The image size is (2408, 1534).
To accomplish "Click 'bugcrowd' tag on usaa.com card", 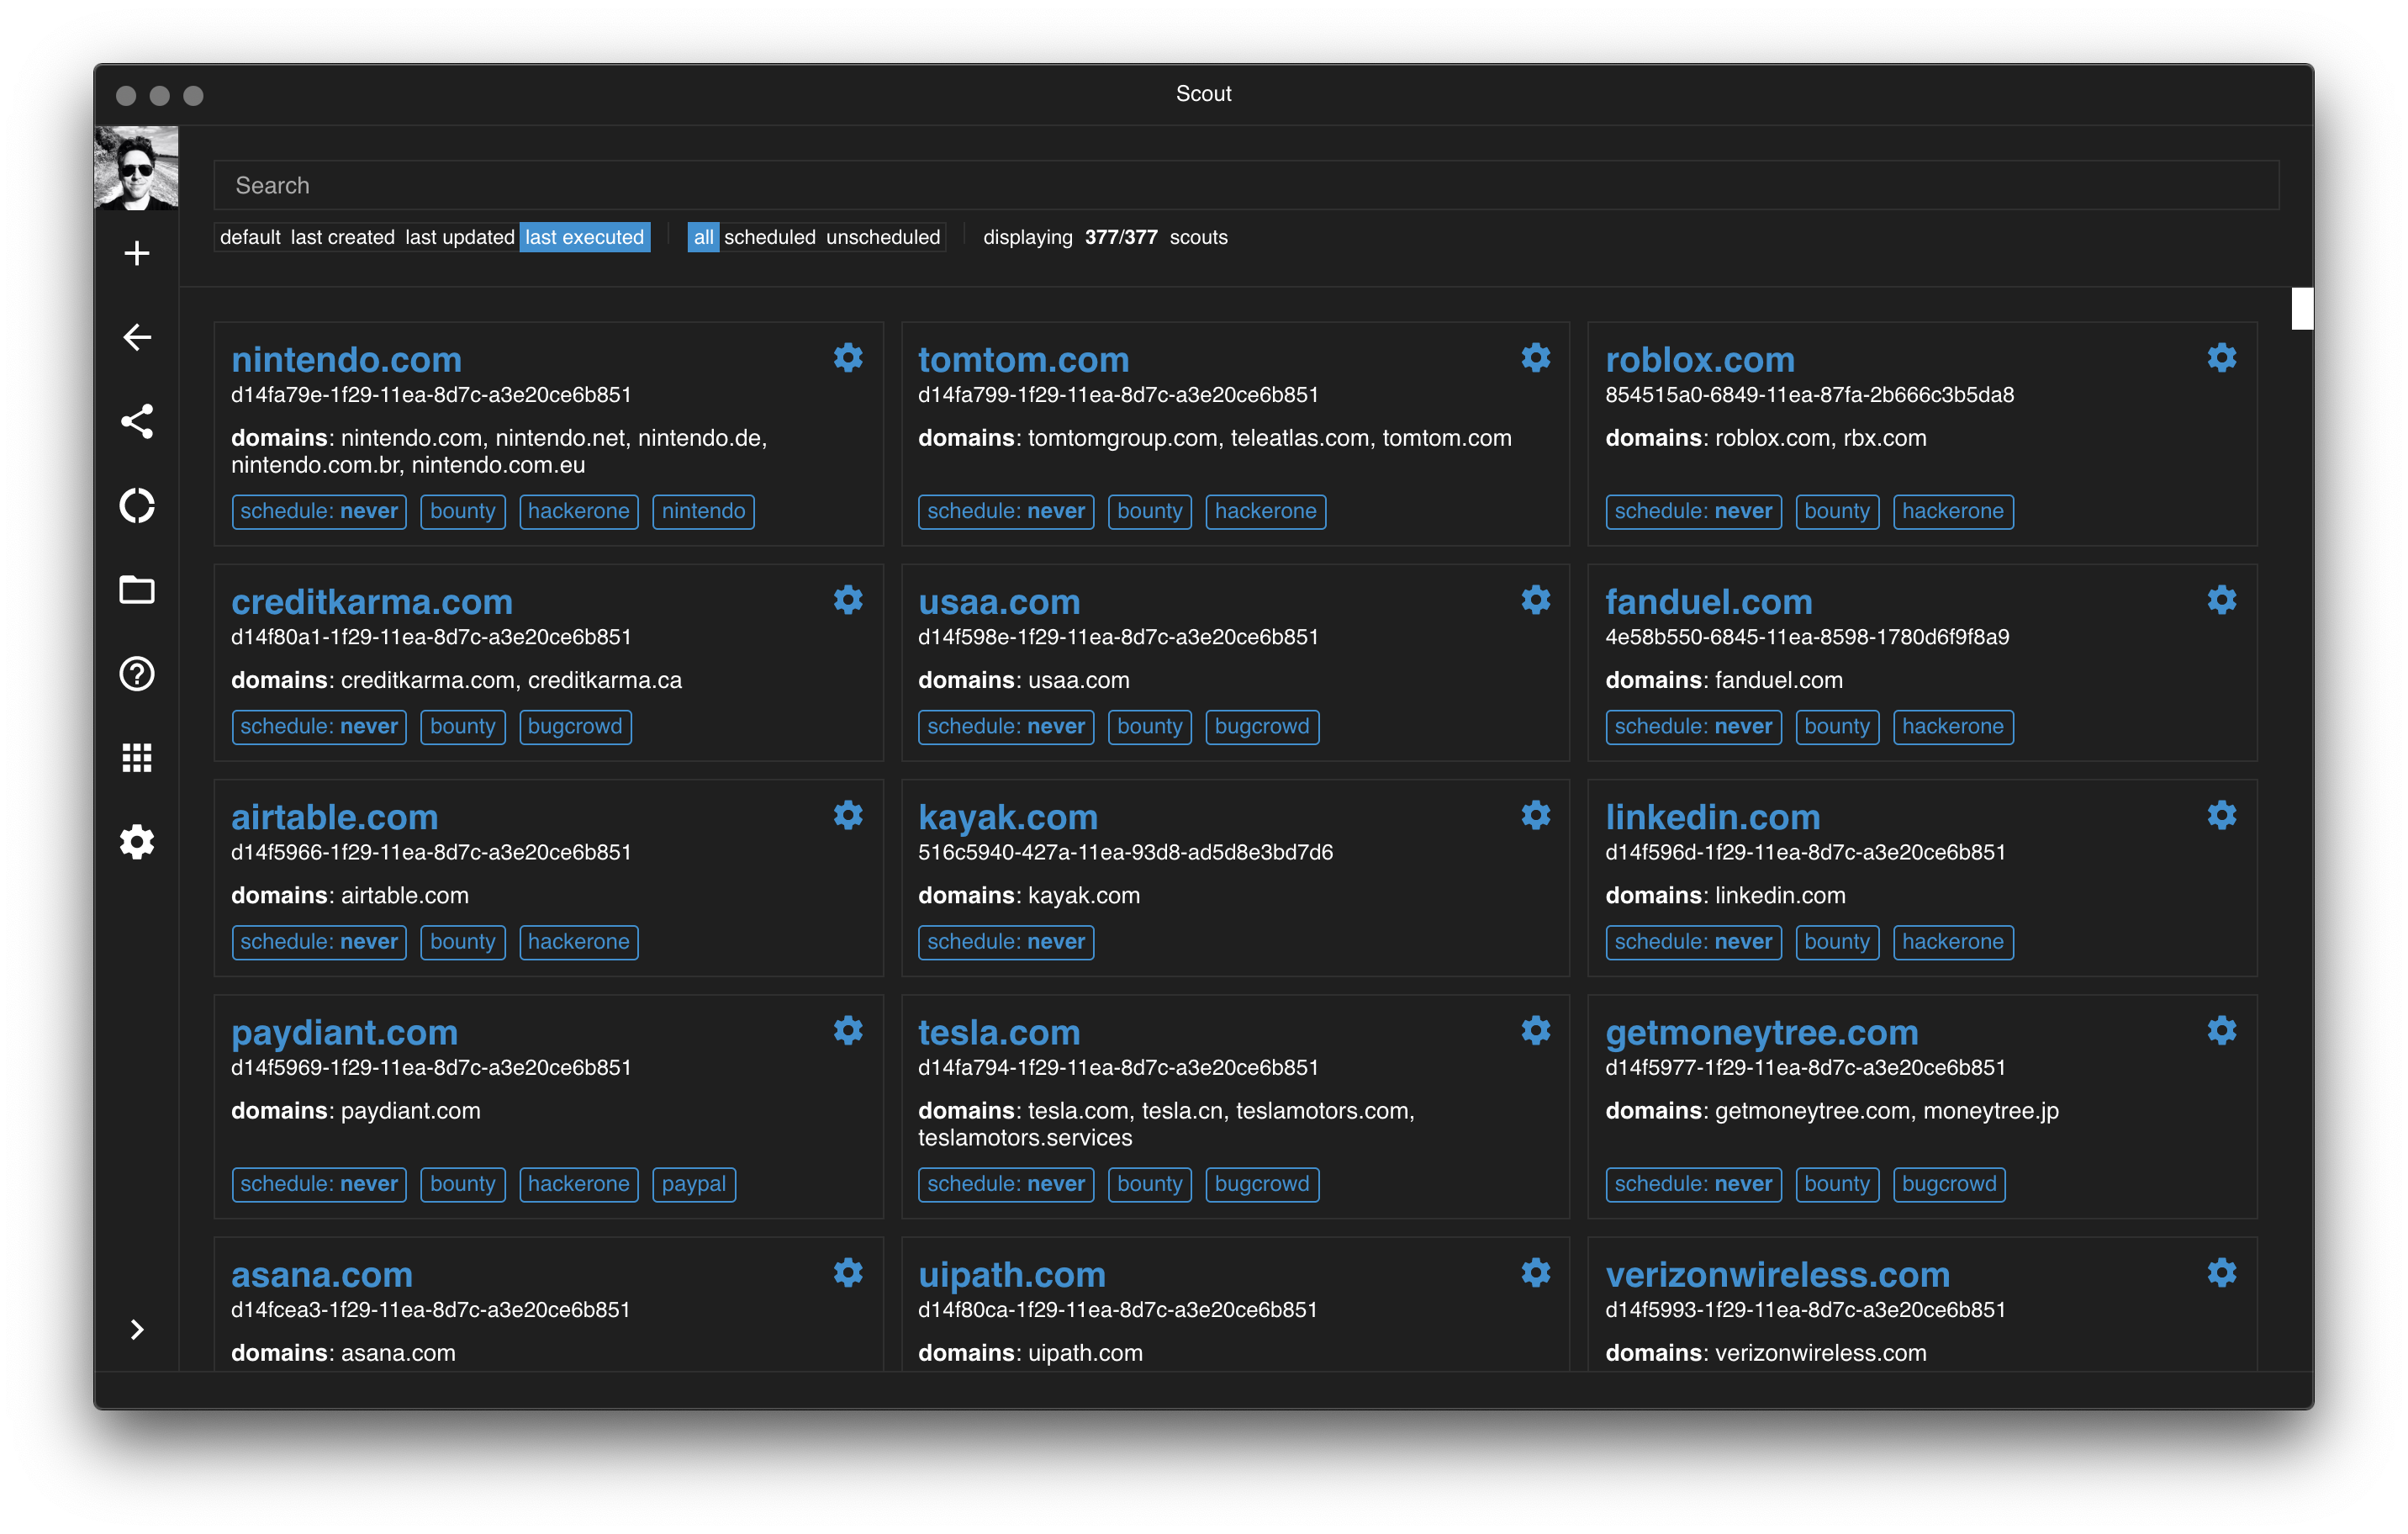I will (x=1261, y=727).
